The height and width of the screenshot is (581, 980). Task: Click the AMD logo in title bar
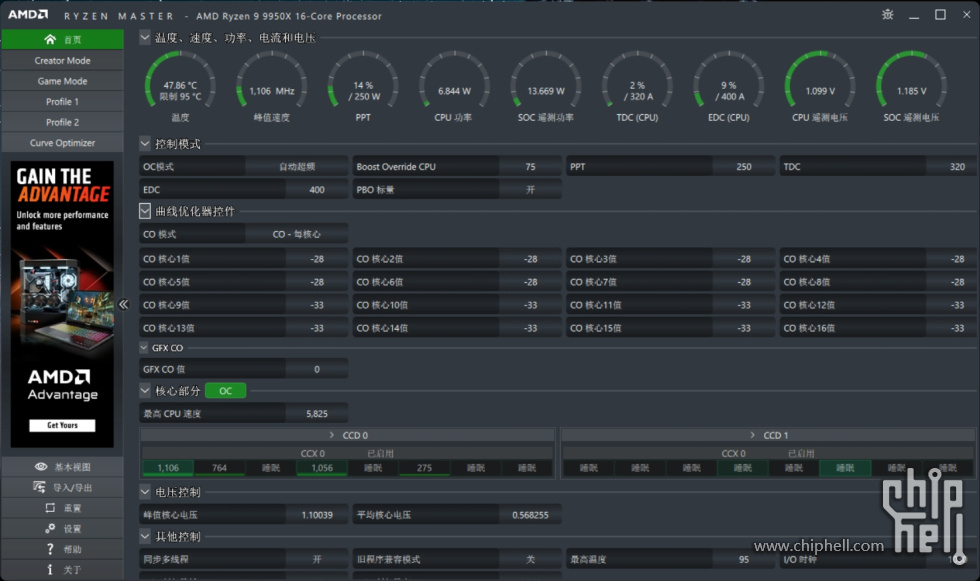(28, 14)
